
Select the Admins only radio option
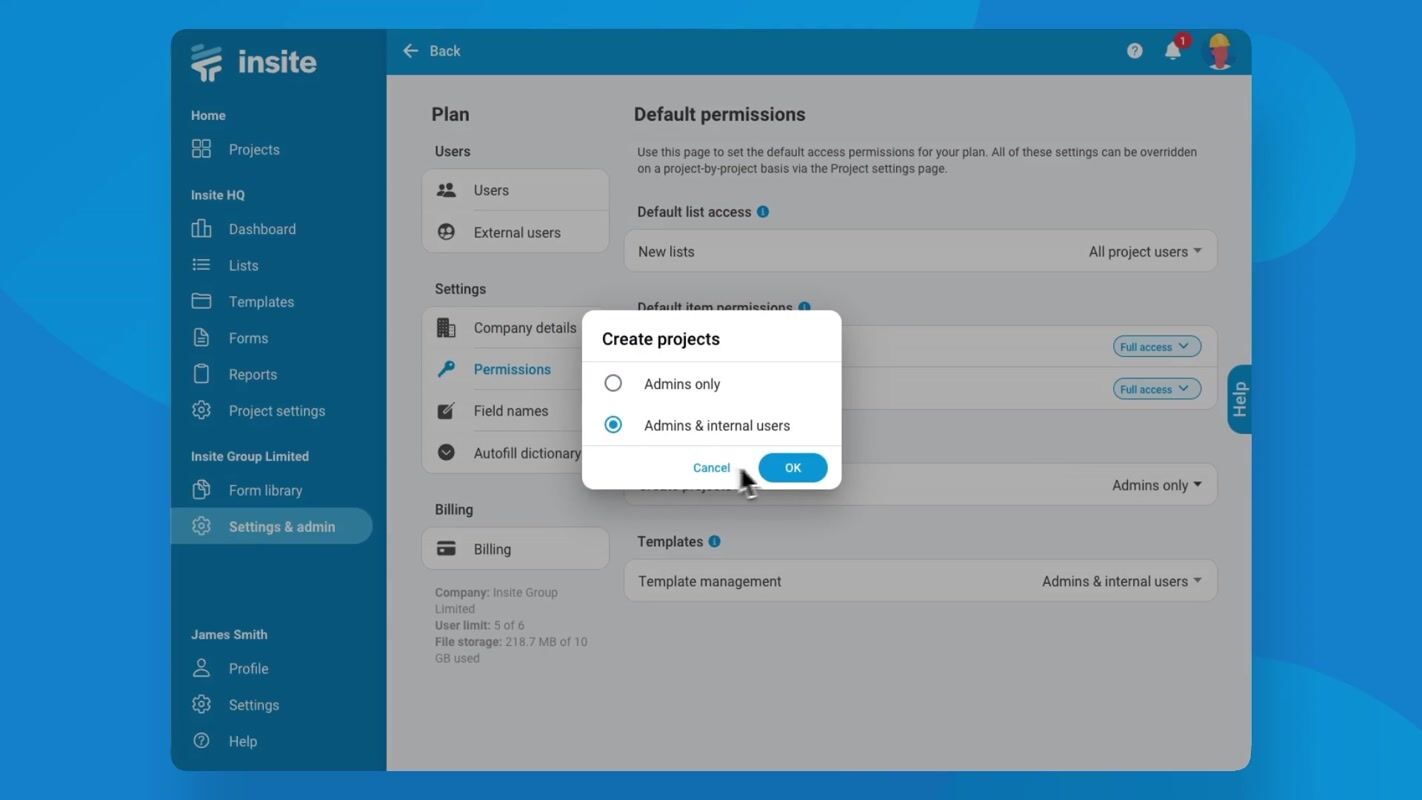613,384
